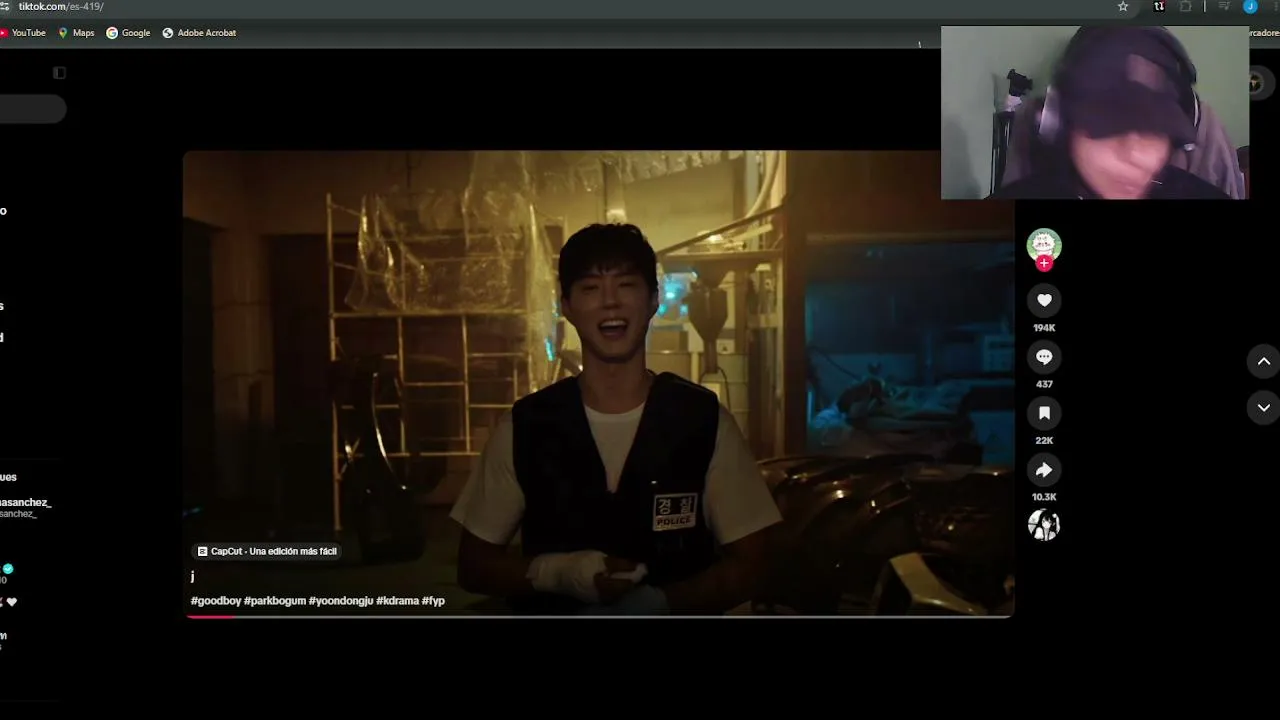The width and height of the screenshot is (1280, 720).
Task: Open the #fyp hashtag
Action: (433, 601)
